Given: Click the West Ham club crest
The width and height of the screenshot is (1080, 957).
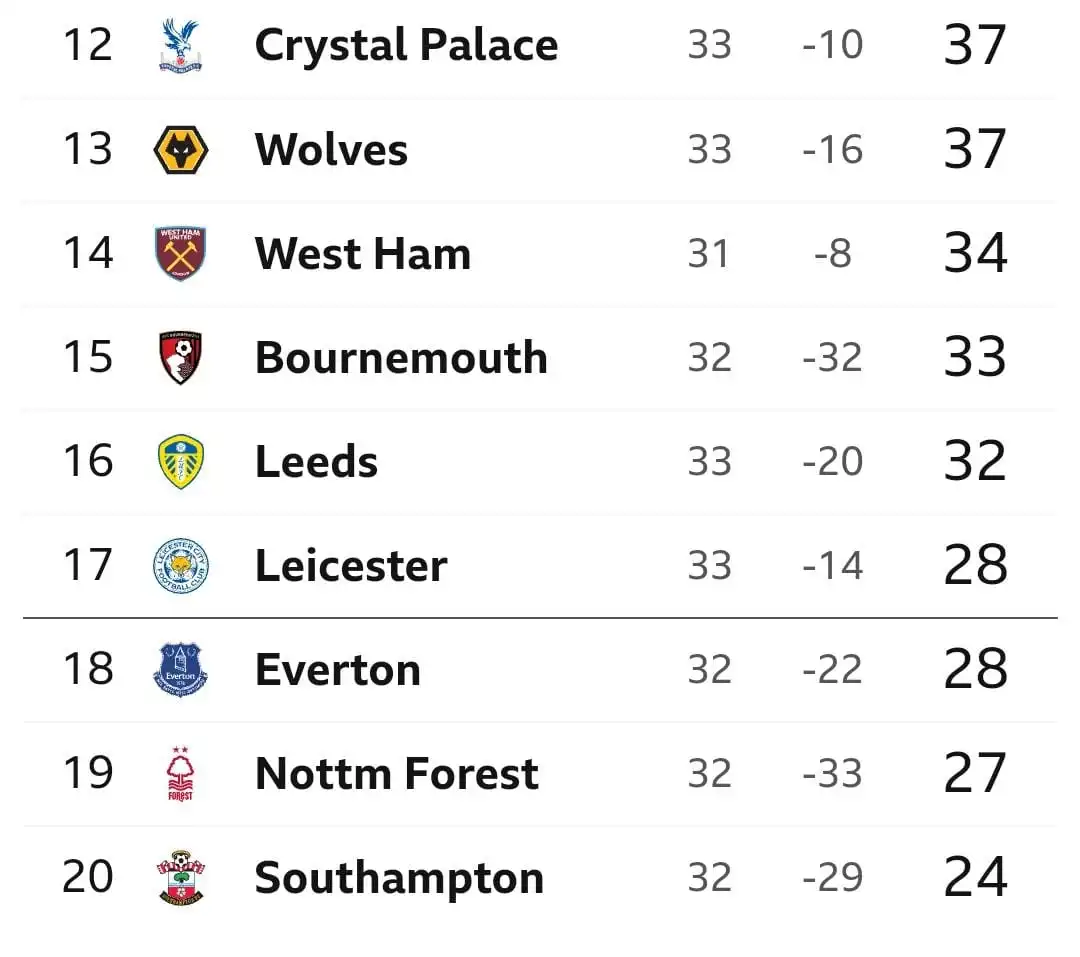Looking at the screenshot, I should pyautogui.click(x=180, y=254).
